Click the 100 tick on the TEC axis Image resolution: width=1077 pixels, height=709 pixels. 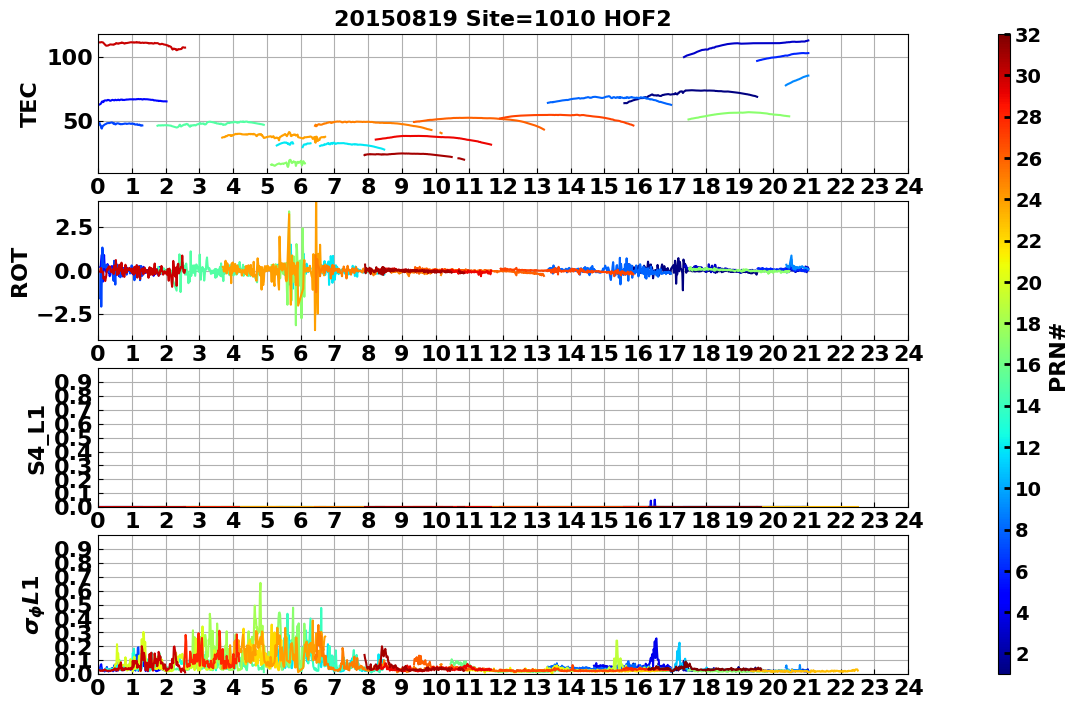[x=69, y=58]
